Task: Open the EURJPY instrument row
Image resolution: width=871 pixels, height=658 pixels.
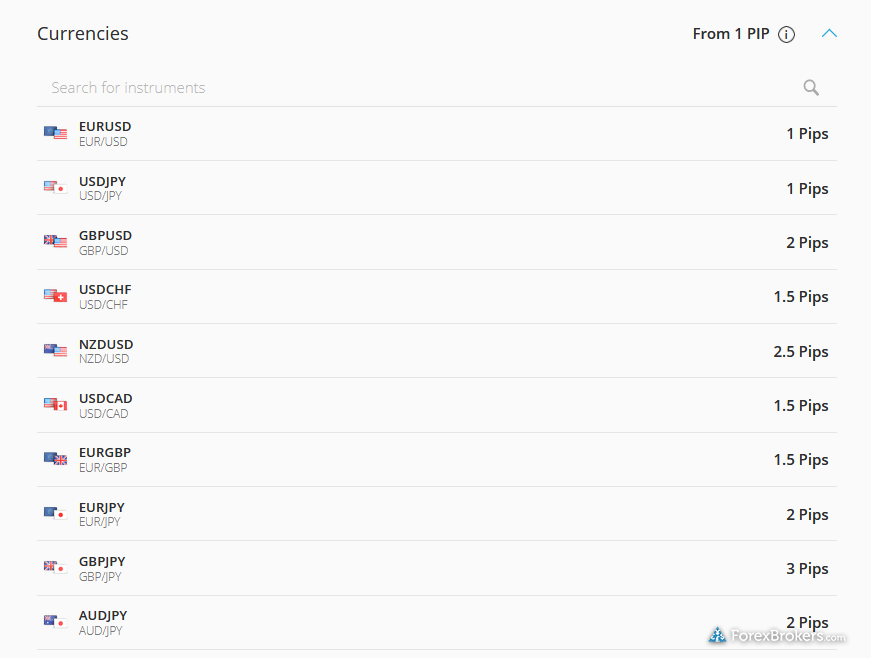Action: (x=437, y=514)
